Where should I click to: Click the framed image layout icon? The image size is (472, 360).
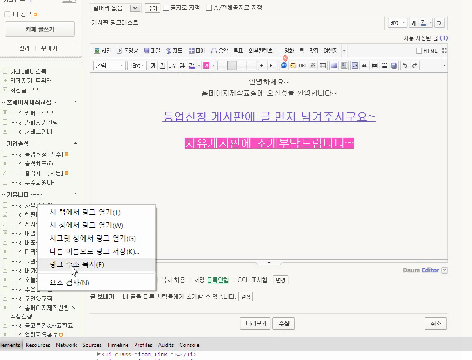(355, 65)
